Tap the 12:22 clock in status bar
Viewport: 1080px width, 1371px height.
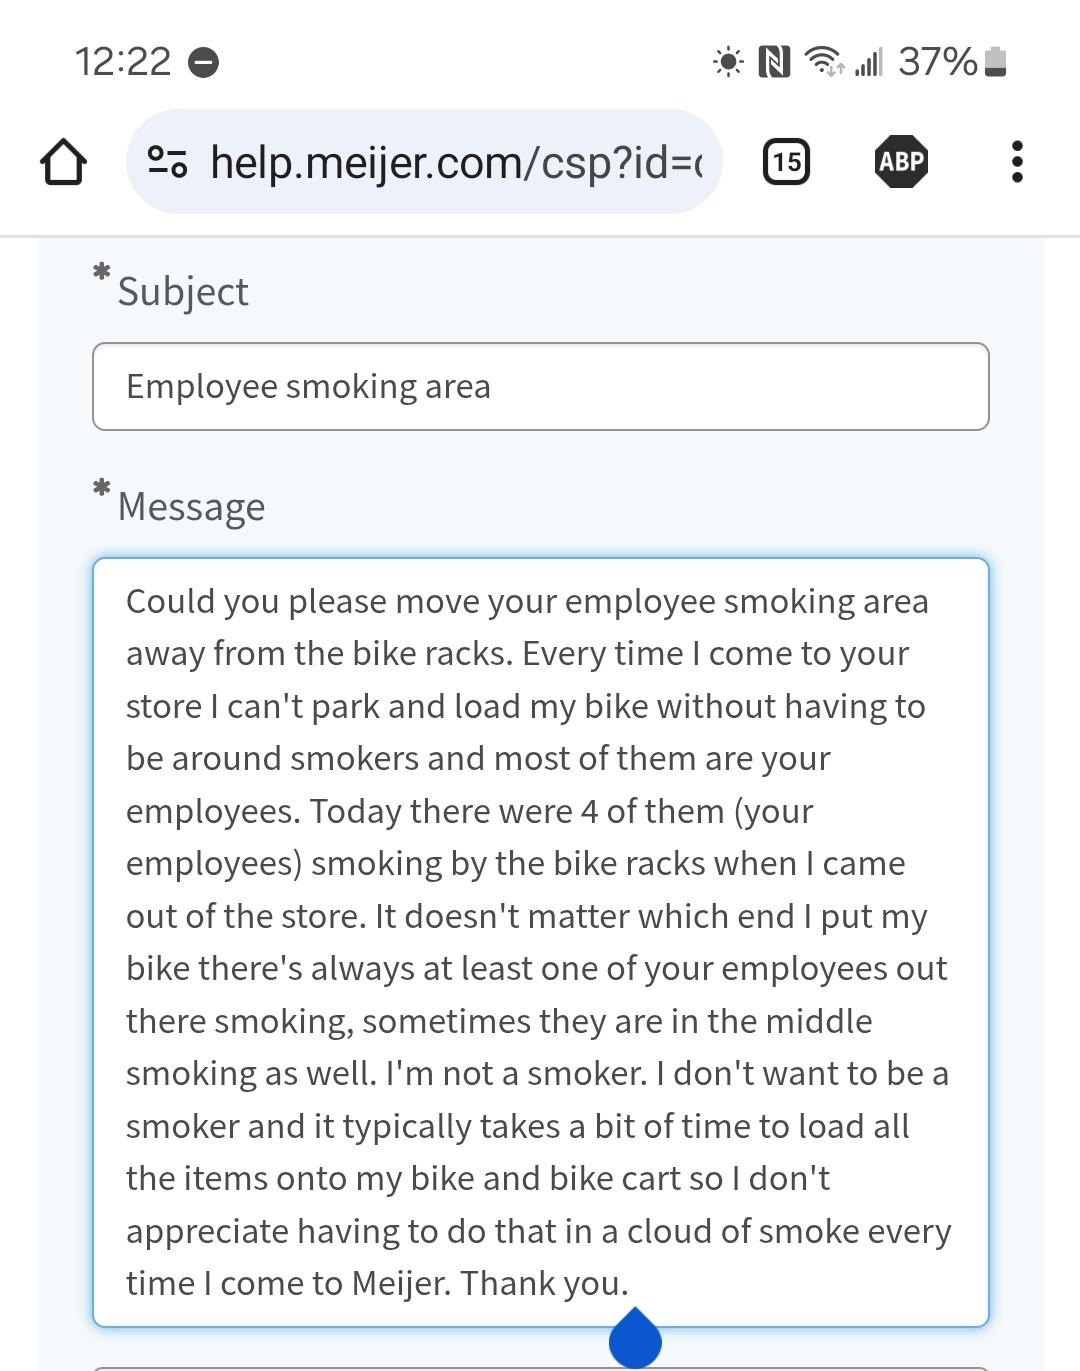[123, 62]
